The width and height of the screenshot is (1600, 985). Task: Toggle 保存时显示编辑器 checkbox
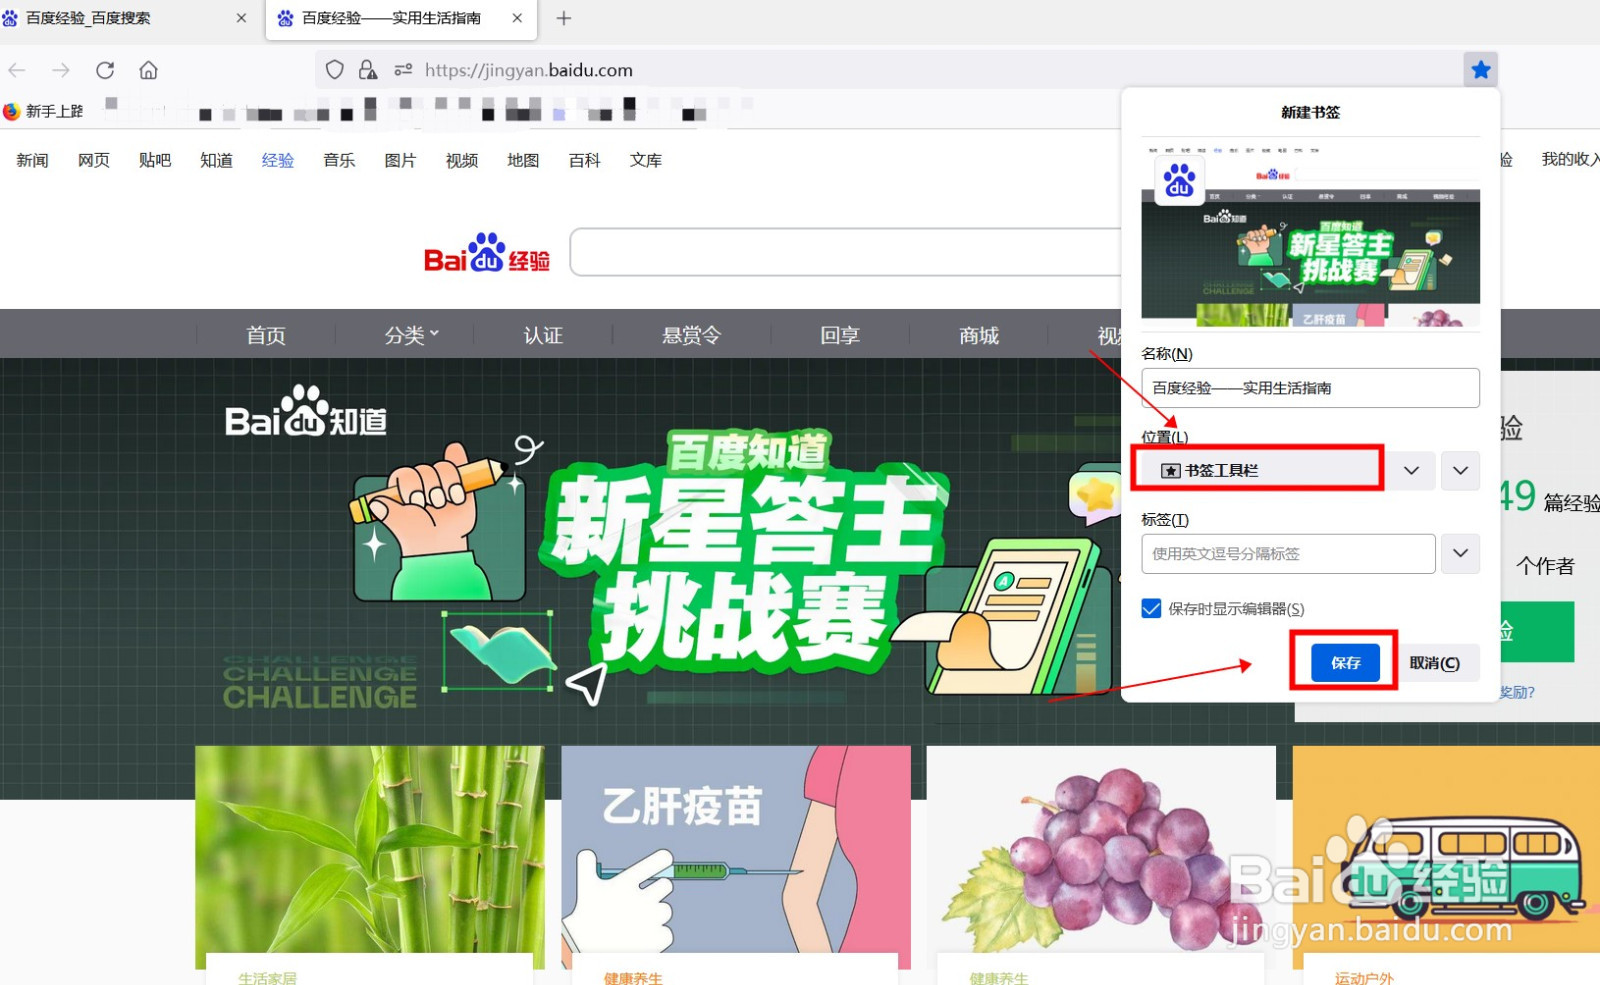[x=1152, y=608]
